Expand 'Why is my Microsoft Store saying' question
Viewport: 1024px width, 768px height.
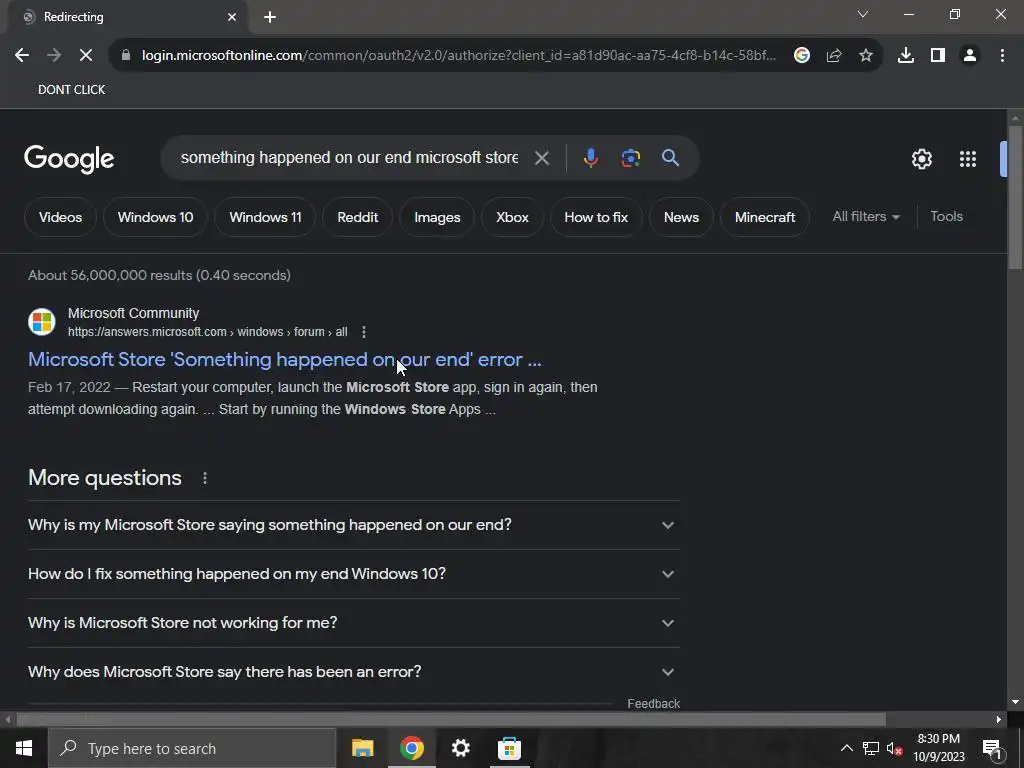[x=353, y=525]
